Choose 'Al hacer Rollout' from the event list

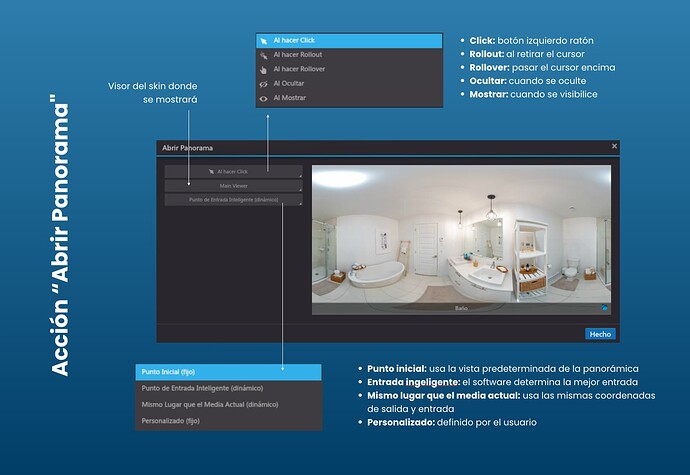(x=349, y=55)
